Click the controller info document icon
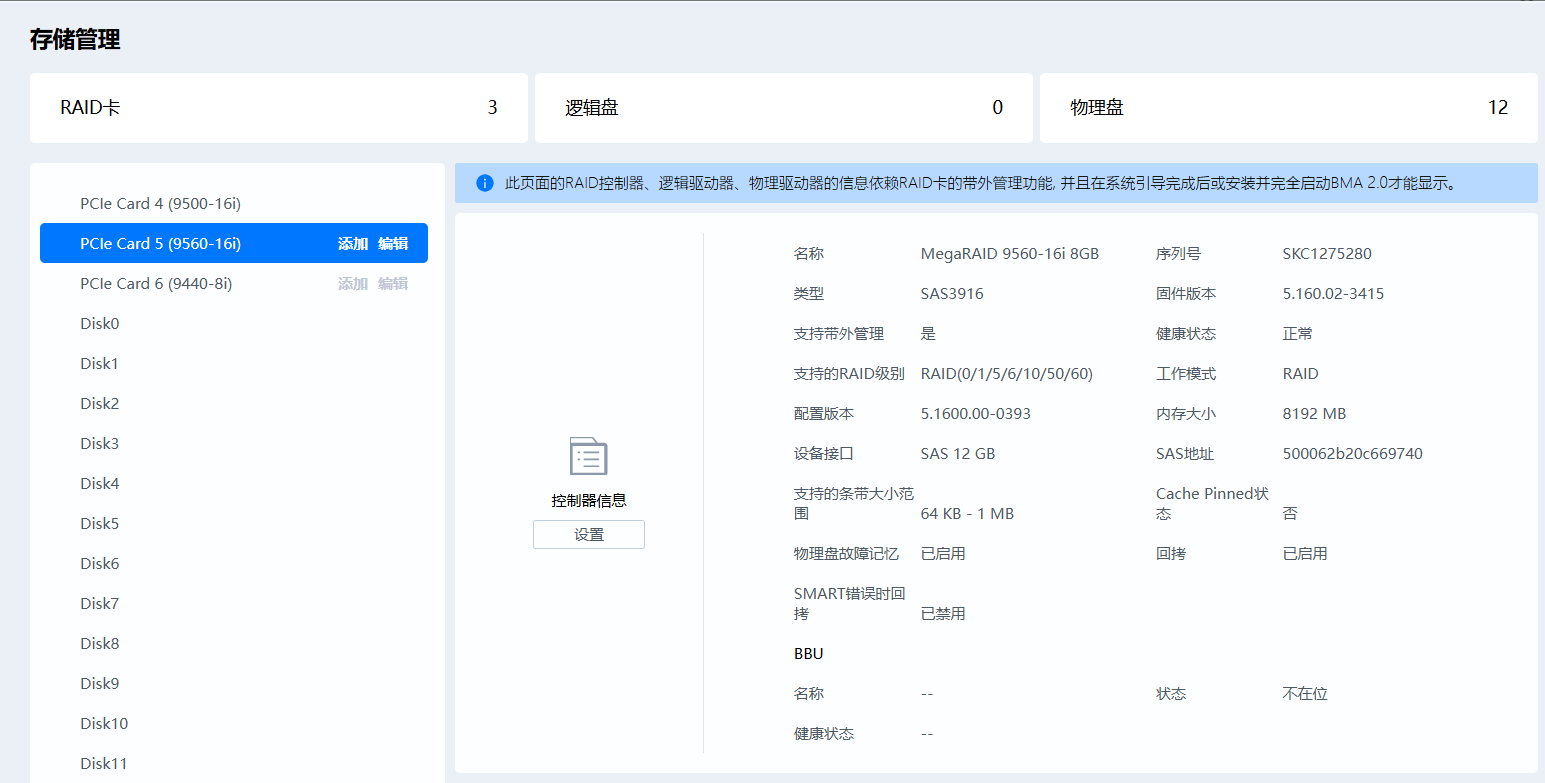The width and height of the screenshot is (1545, 783). click(x=588, y=456)
